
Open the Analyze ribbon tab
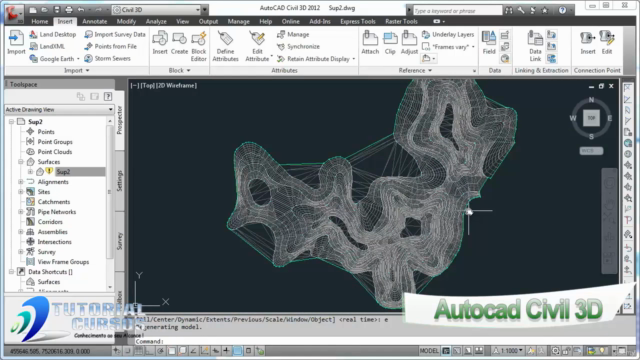coord(156,21)
